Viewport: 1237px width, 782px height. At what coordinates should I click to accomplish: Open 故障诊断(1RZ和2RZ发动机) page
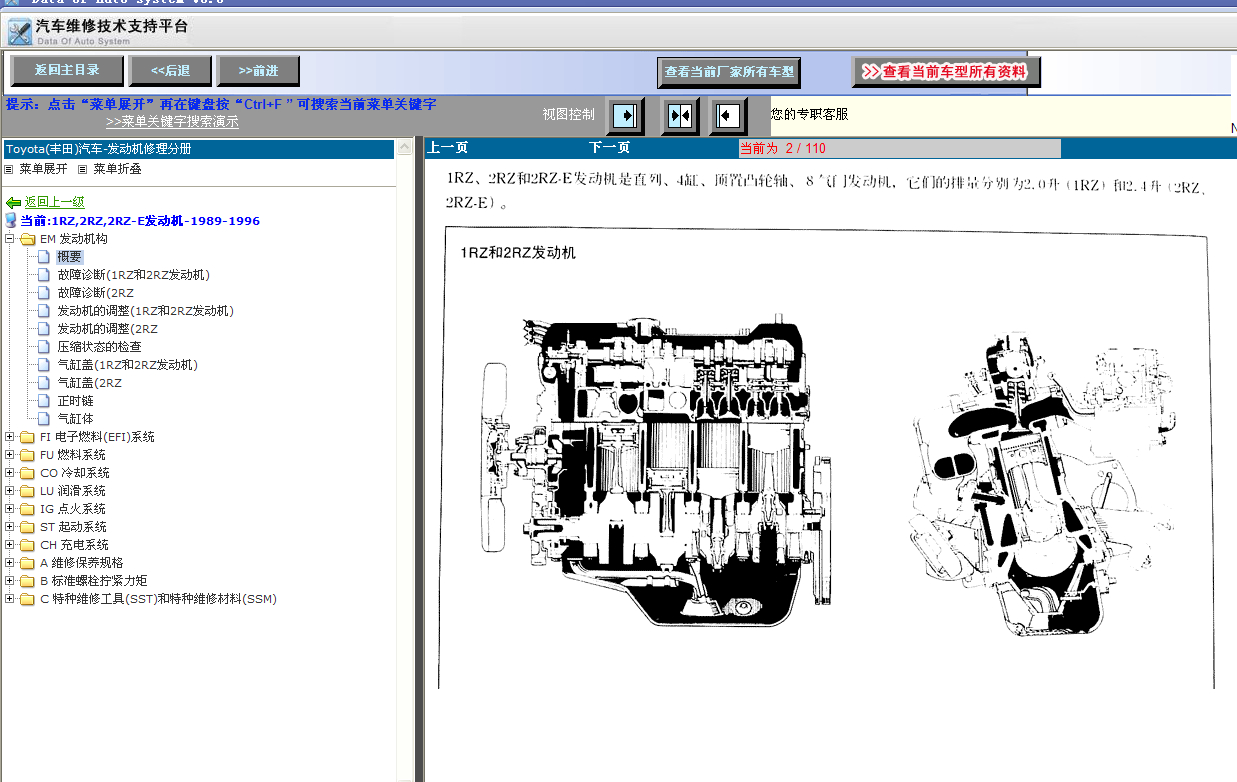(x=133, y=275)
